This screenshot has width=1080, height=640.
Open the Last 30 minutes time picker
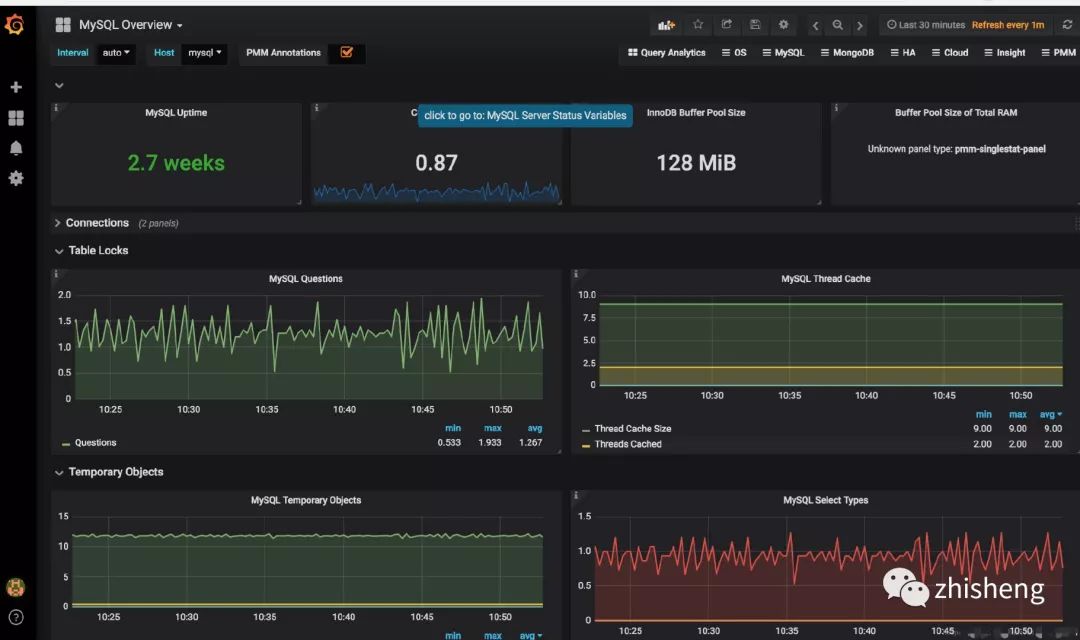coord(926,25)
